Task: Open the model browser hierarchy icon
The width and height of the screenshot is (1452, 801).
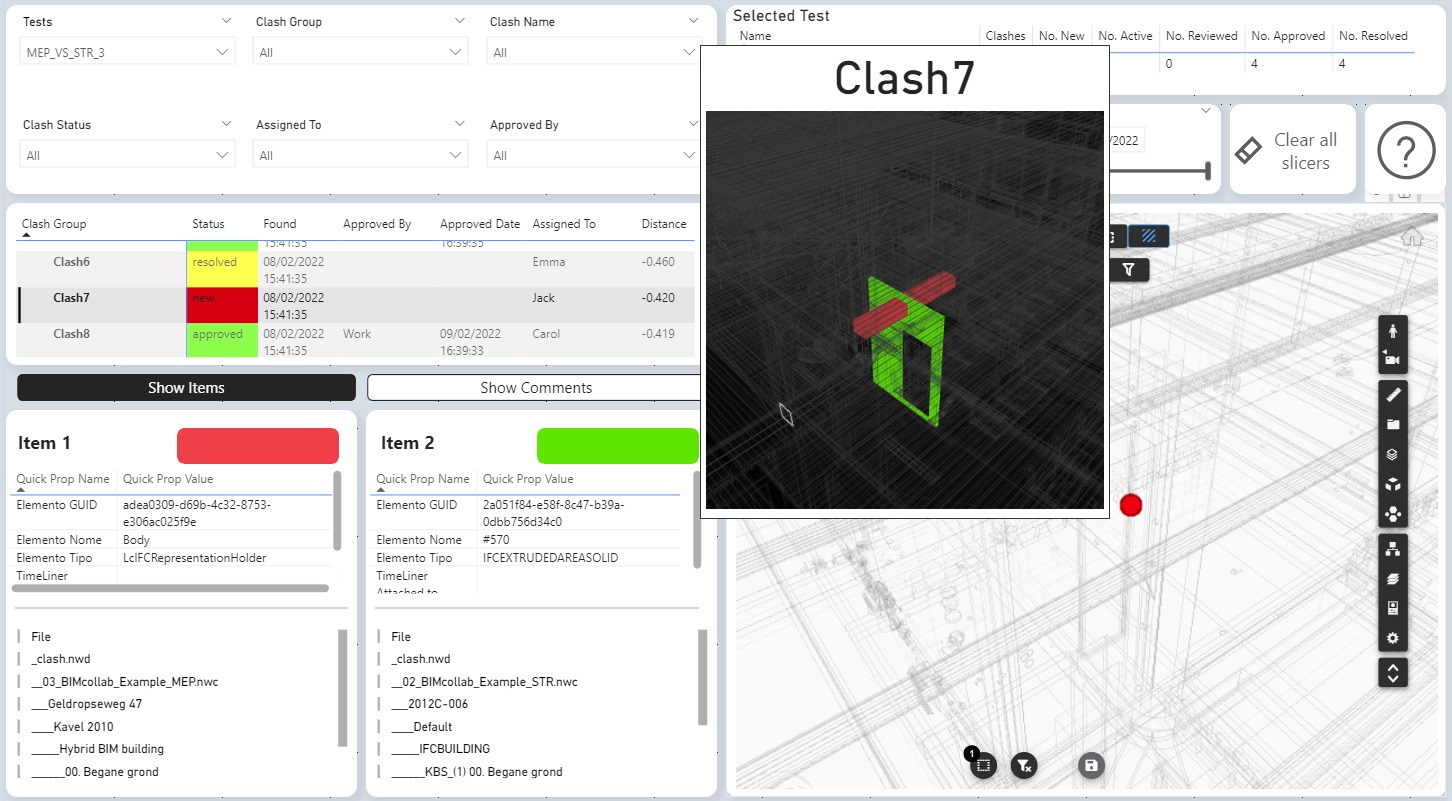Action: pos(1393,549)
